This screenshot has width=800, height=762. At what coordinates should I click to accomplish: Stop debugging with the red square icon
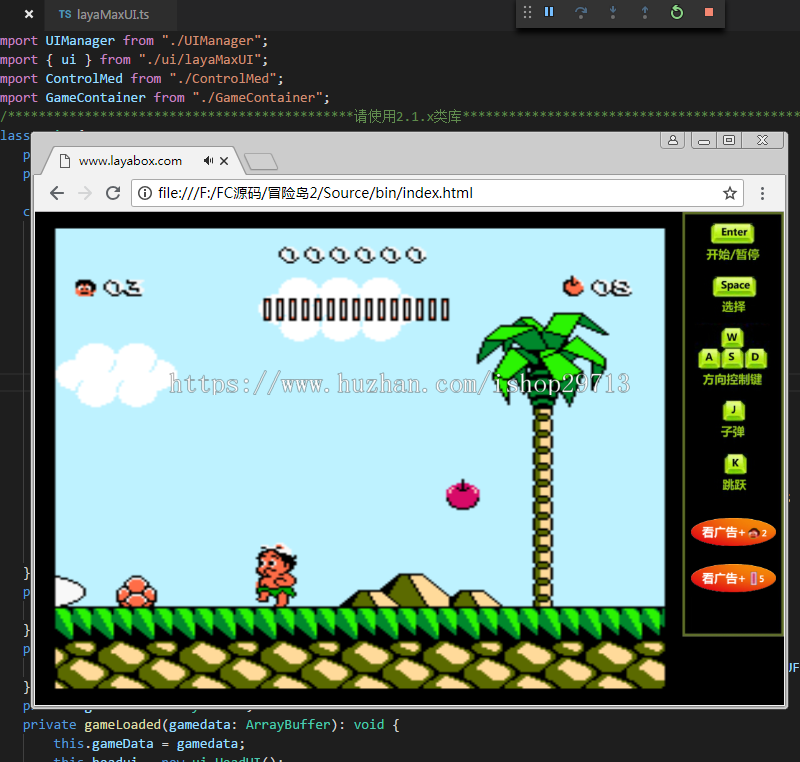coord(710,11)
